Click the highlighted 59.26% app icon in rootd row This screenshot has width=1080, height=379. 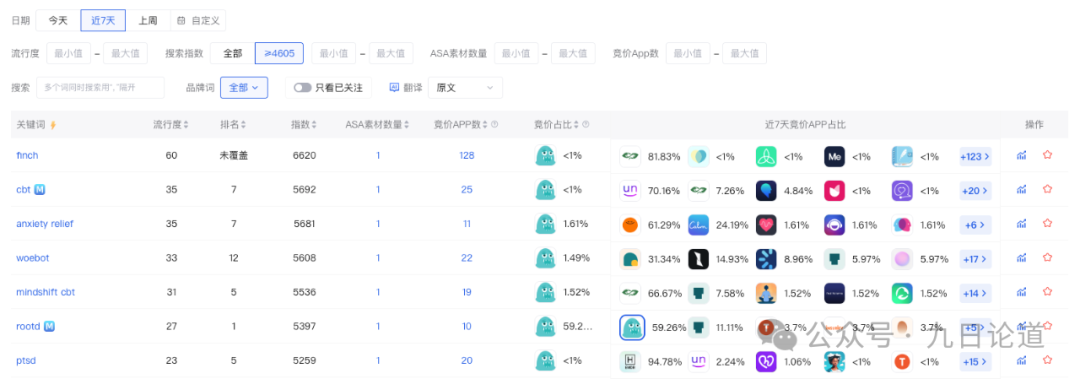click(x=632, y=327)
